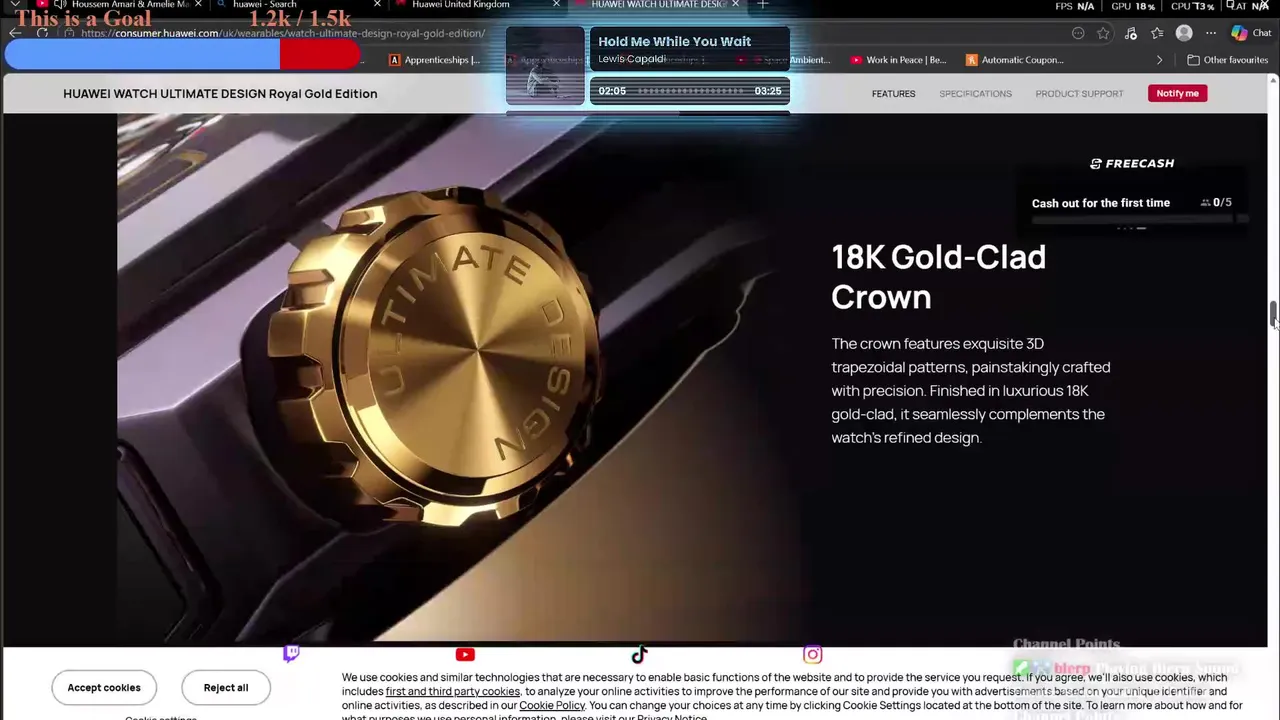Open a new browser tab with plus
Image resolution: width=1280 pixels, height=720 pixels.
[x=763, y=5]
